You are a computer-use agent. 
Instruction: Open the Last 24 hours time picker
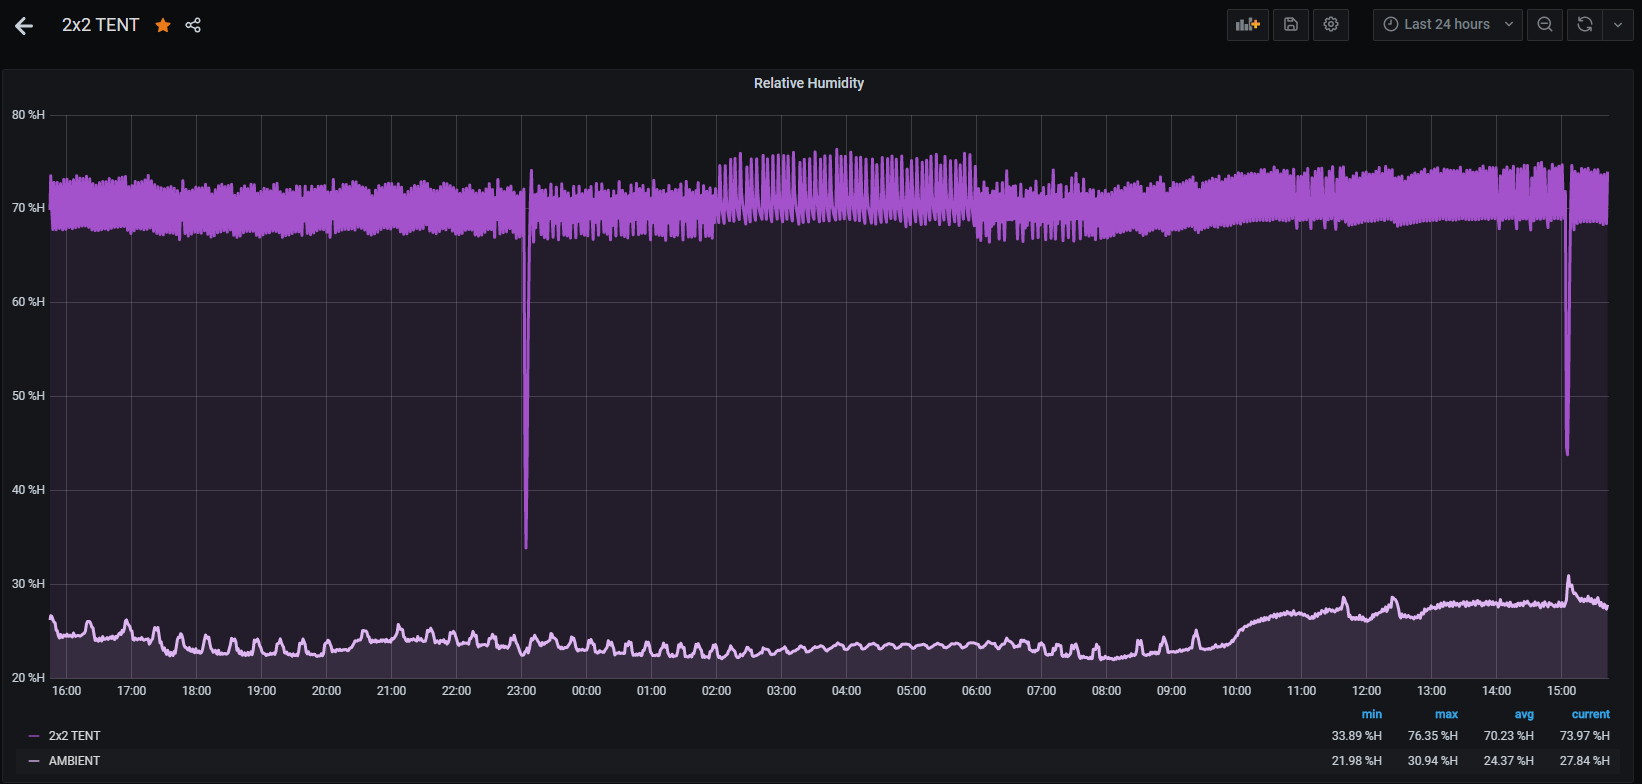pyautogui.click(x=1448, y=25)
